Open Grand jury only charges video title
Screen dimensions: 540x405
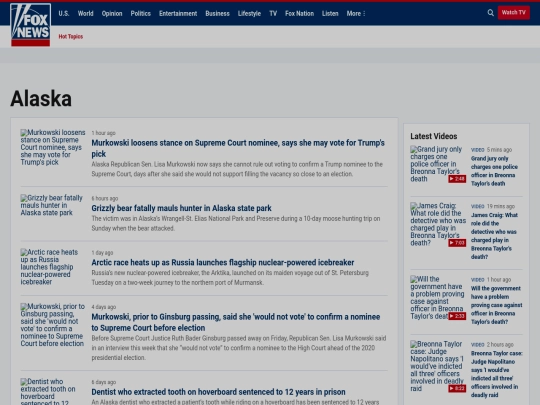(494, 171)
